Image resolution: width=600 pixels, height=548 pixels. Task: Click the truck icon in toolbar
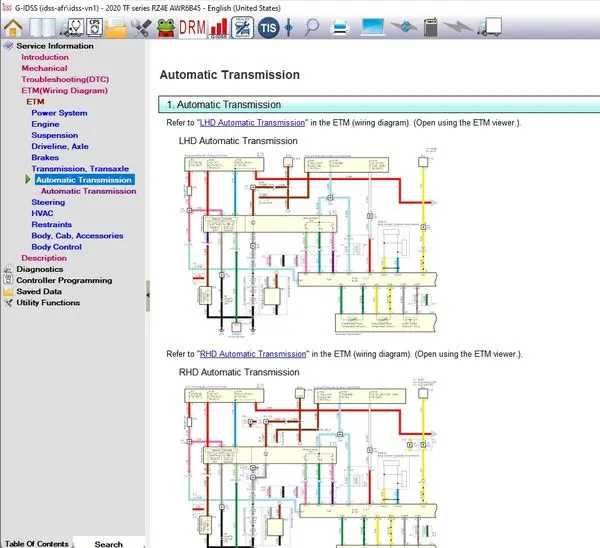point(490,27)
